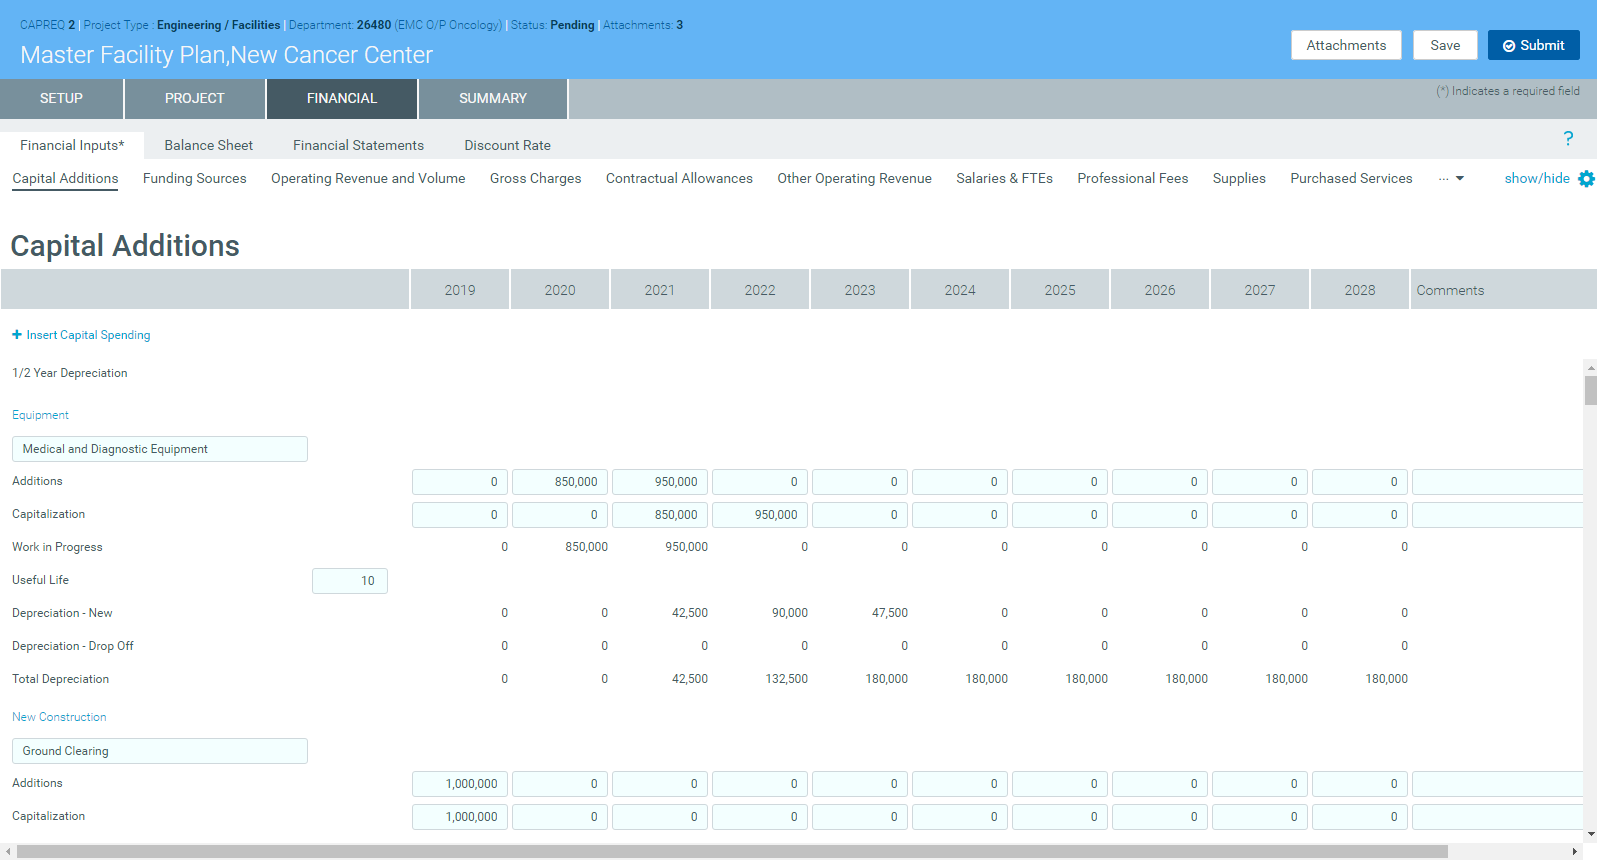Image resolution: width=1597 pixels, height=860 pixels.
Task: Click the help question mark icon
Action: point(1567,139)
